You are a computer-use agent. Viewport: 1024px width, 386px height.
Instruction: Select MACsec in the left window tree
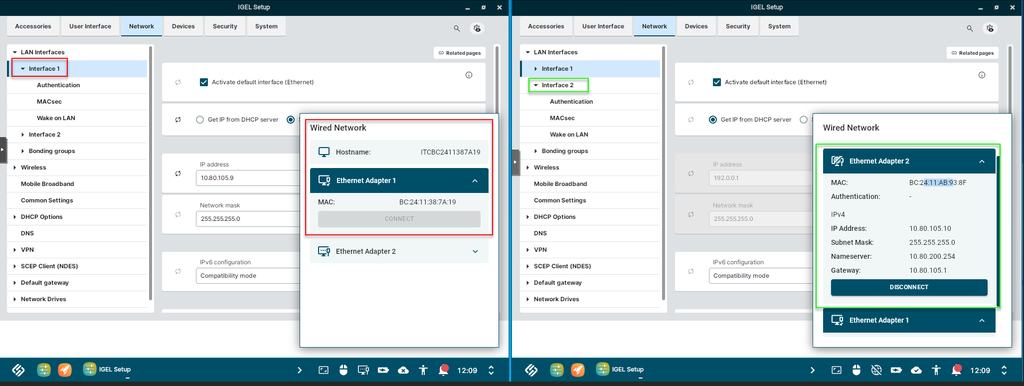pyautogui.click(x=49, y=101)
